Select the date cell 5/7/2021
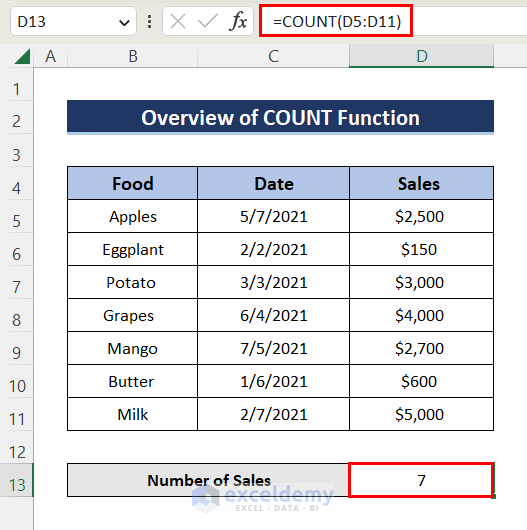527x530 pixels. tap(273, 216)
